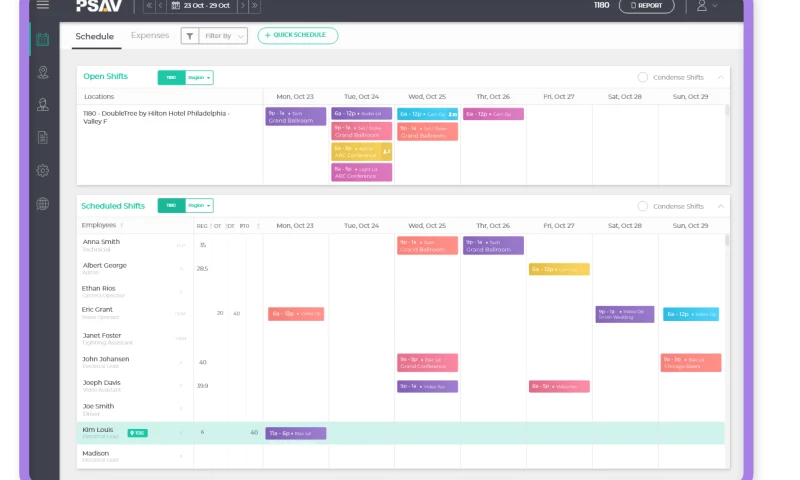Click the Quick Schedule button
The image size is (800, 480).
(297, 36)
